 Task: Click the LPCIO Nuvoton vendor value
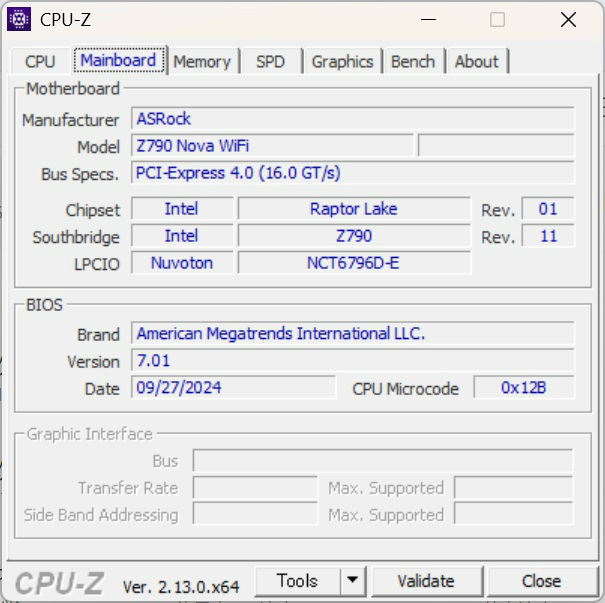(182, 263)
